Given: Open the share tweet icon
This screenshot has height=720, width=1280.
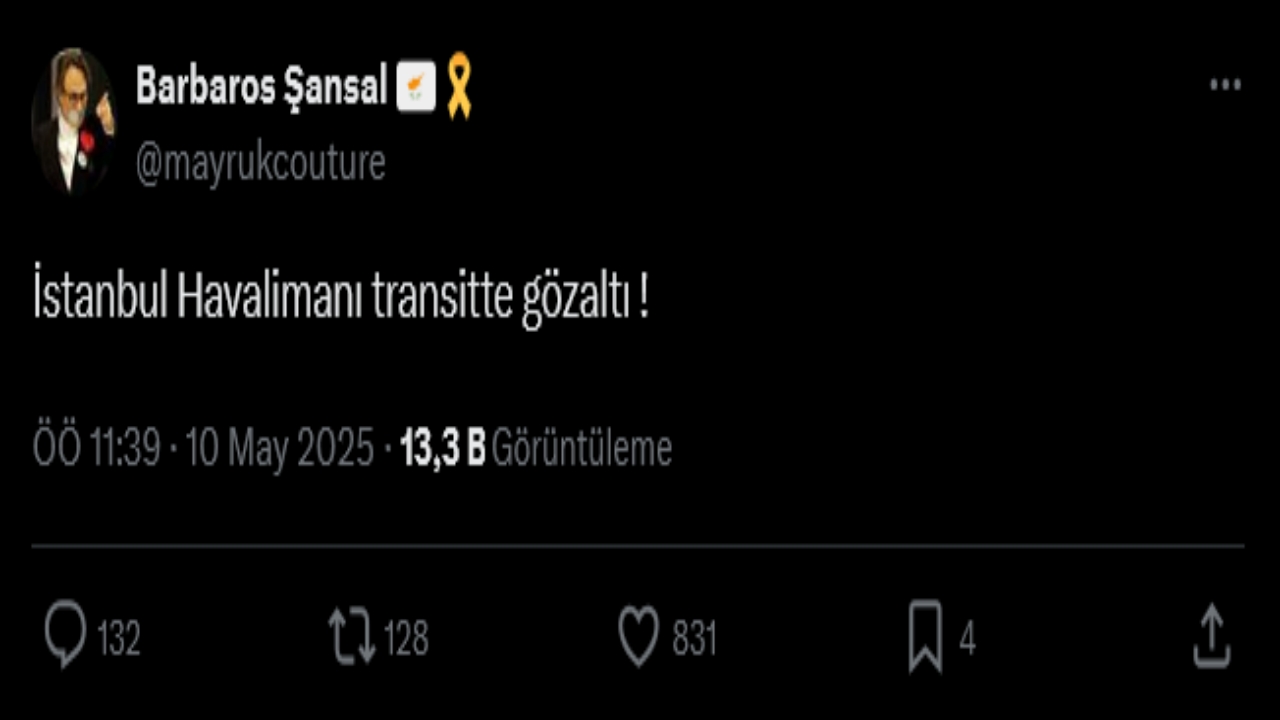Looking at the screenshot, I should (x=1211, y=636).
